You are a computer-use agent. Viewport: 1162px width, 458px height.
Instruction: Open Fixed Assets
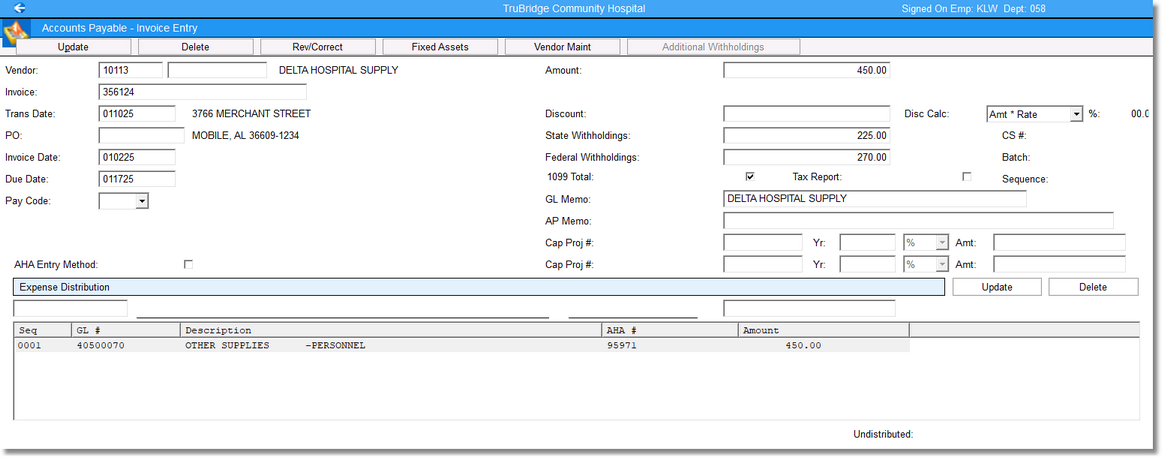pyautogui.click(x=440, y=47)
